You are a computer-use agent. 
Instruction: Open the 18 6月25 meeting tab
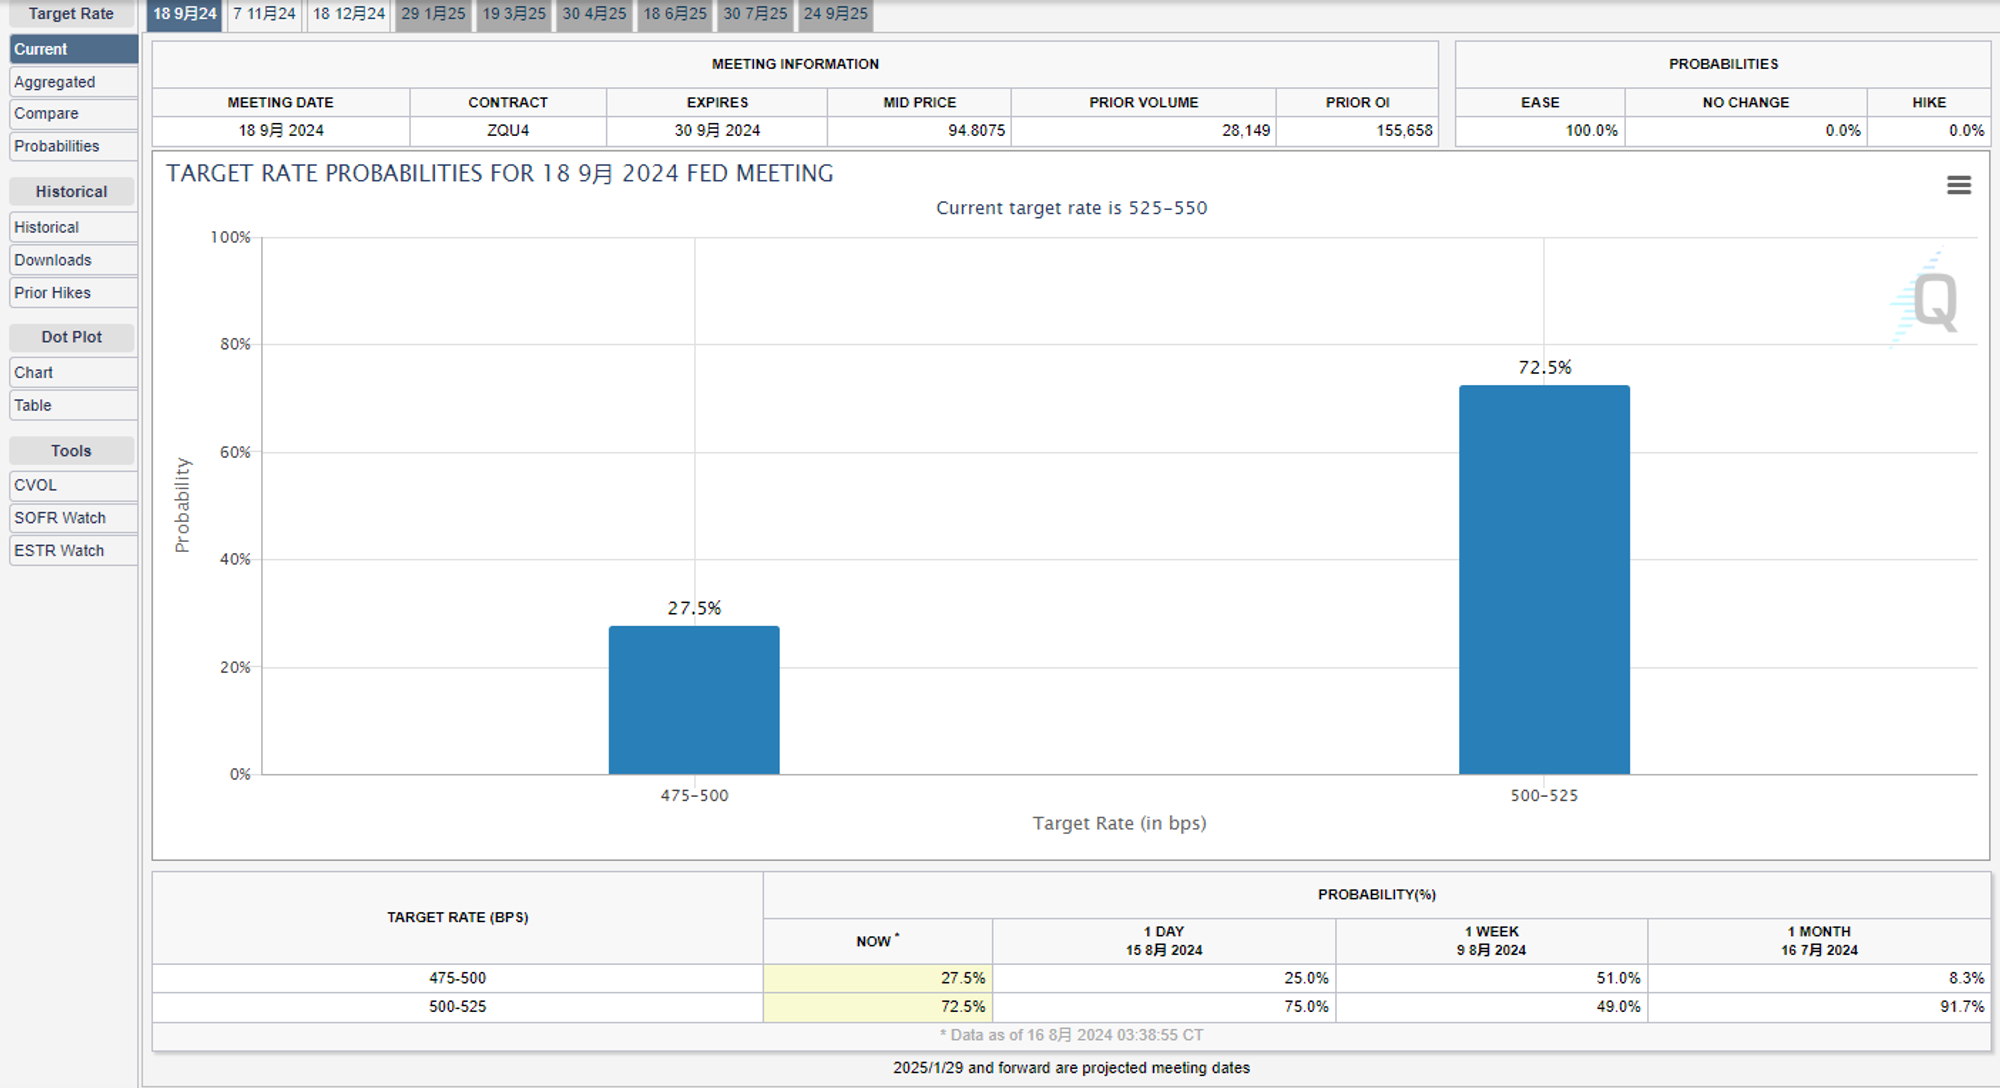tap(675, 14)
